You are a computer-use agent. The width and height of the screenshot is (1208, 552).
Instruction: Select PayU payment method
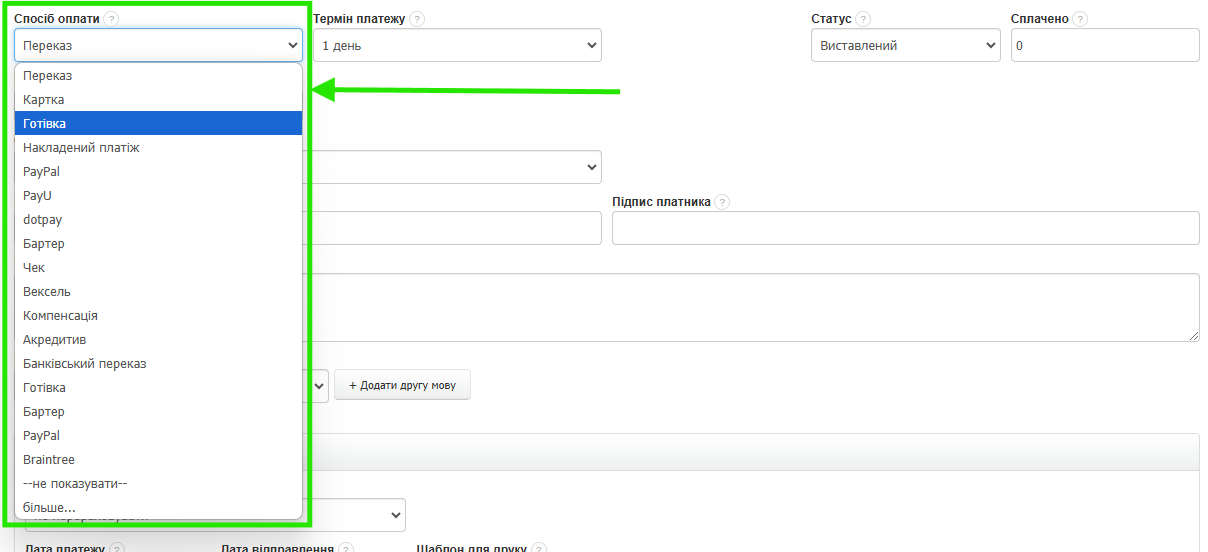click(x=38, y=196)
